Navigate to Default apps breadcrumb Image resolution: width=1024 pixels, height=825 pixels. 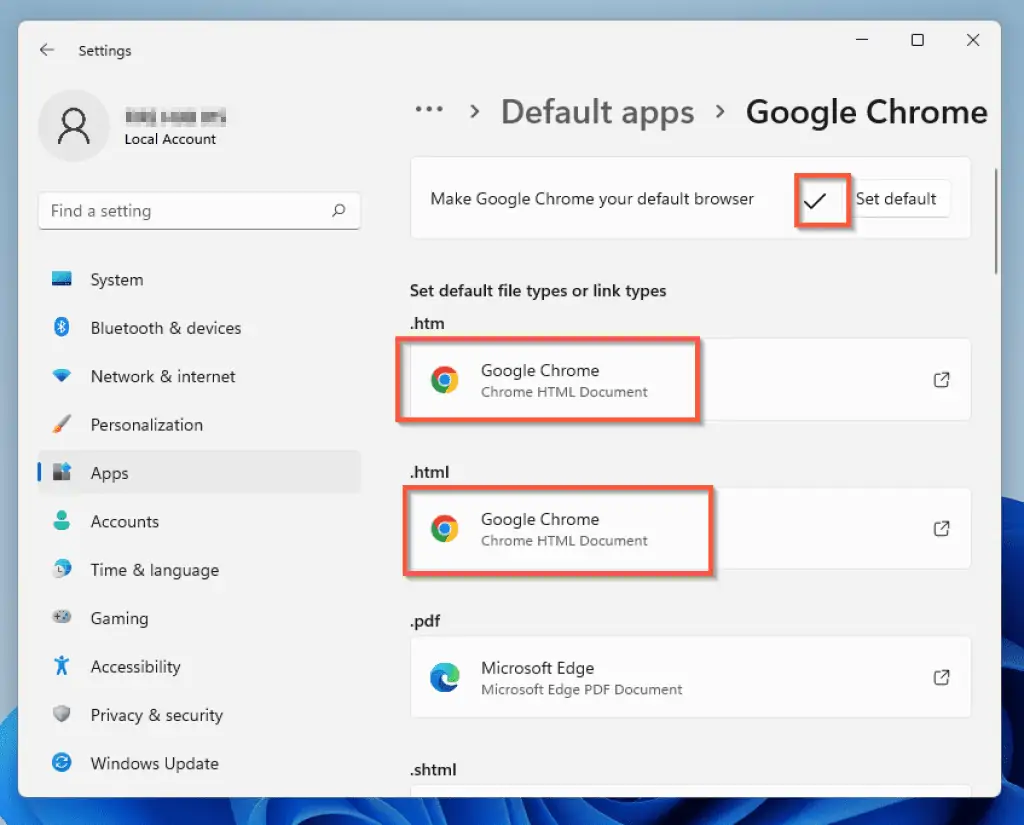(x=598, y=112)
